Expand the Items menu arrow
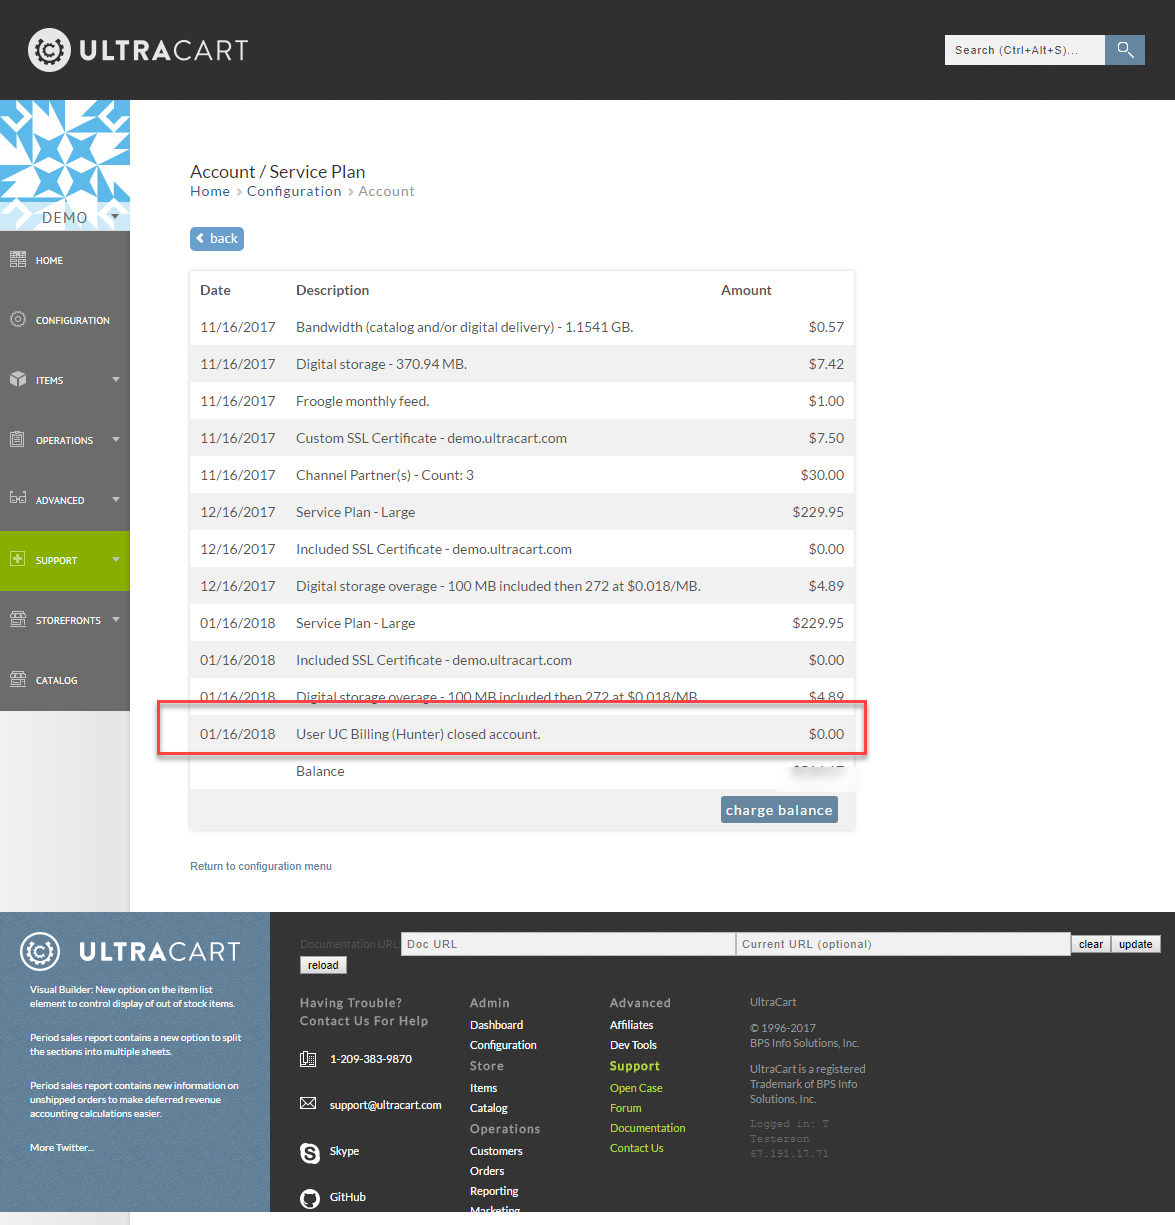 116,380
